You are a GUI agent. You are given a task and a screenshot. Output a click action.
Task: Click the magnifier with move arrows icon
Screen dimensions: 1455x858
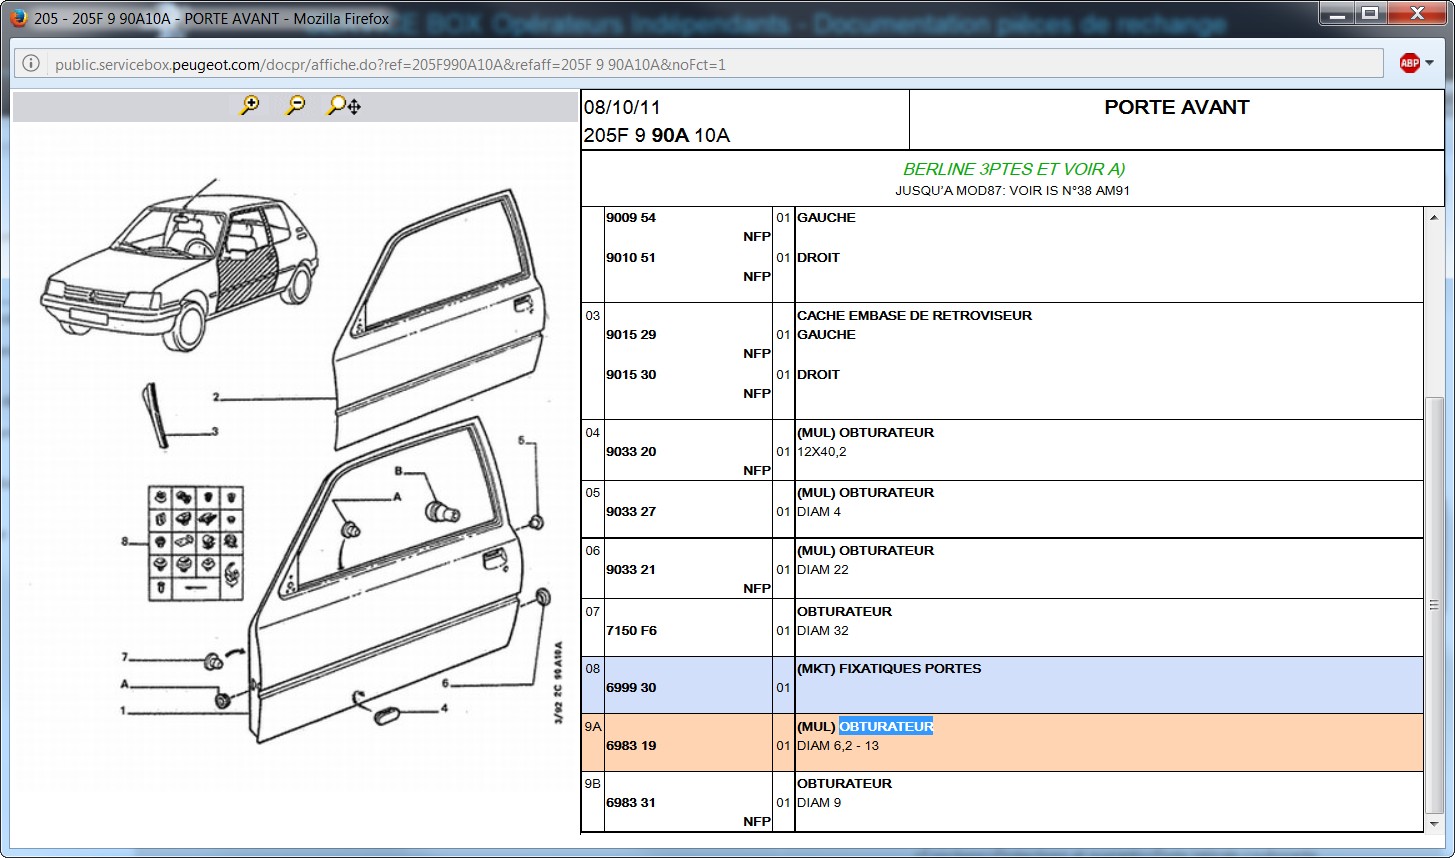(x=344, y=105)
